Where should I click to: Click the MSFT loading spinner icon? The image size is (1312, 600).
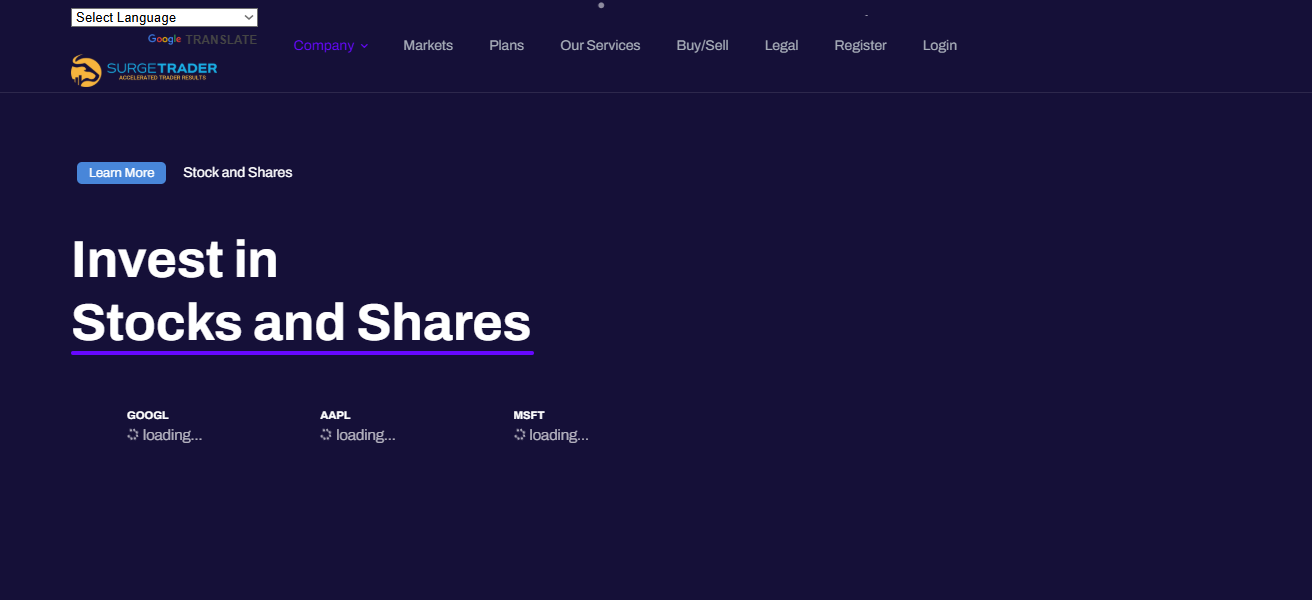pos(517,434)
